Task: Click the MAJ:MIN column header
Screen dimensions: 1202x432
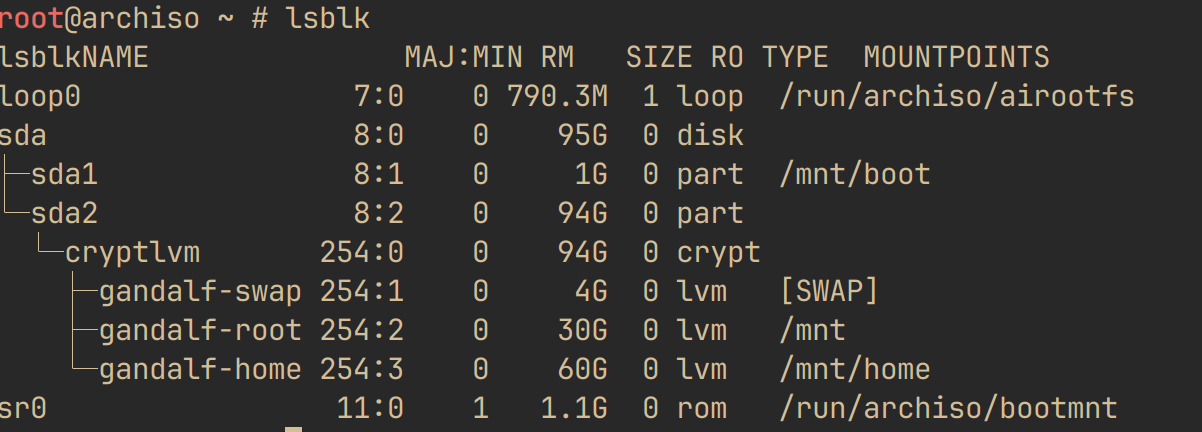Action: point(464,57)
